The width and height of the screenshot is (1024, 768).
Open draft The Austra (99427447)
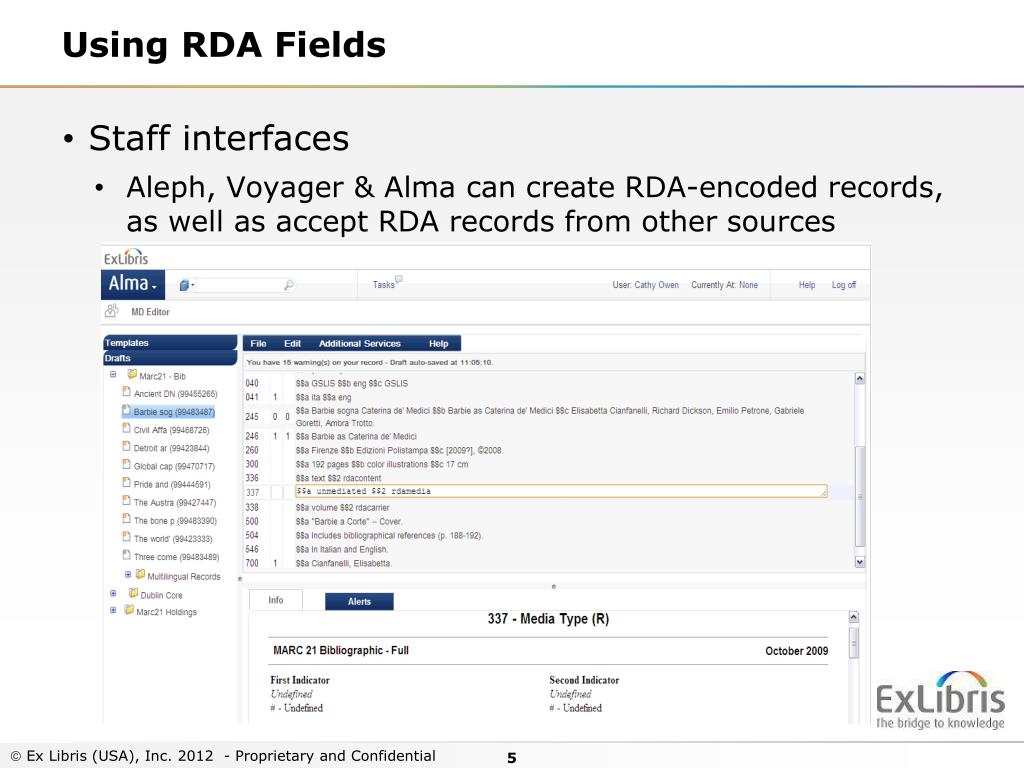174,503
